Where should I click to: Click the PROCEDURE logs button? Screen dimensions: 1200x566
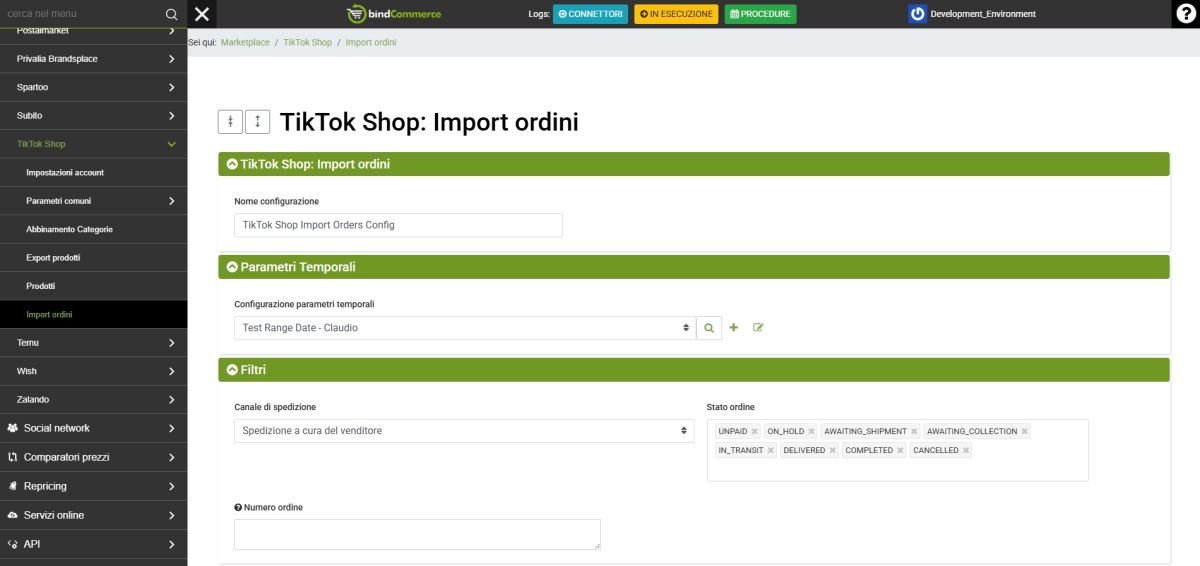(x=760, y=14)
